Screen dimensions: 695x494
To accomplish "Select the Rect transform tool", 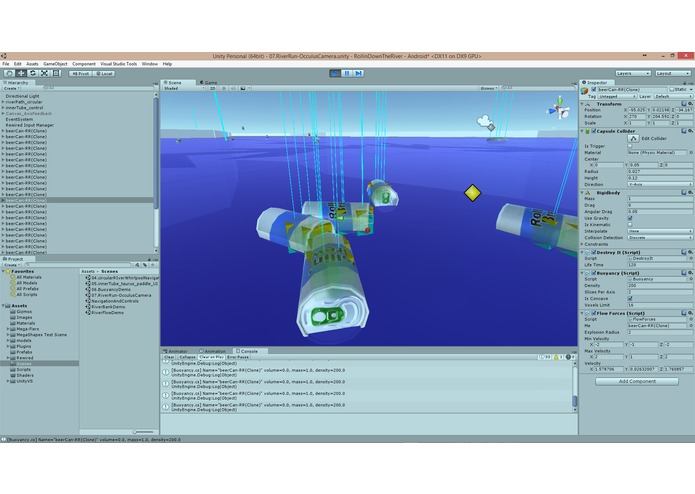I will pyautogui.click(x=56, y=73).
